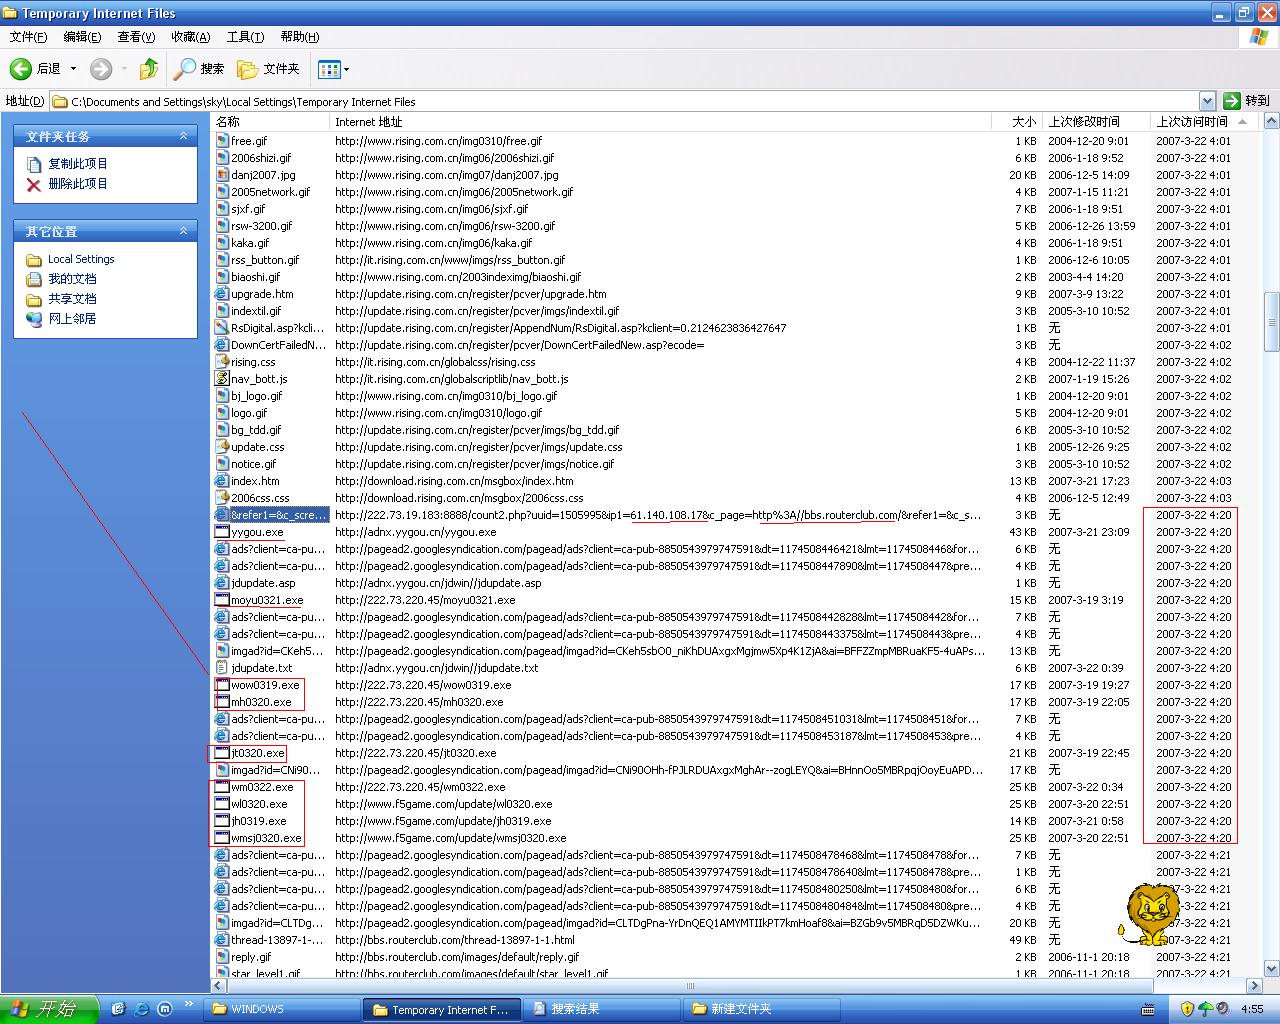Select the free.gif file icon
The width and height of the screenshot is (1280, 1024).
pyautogui.click(x=223, y=141)
